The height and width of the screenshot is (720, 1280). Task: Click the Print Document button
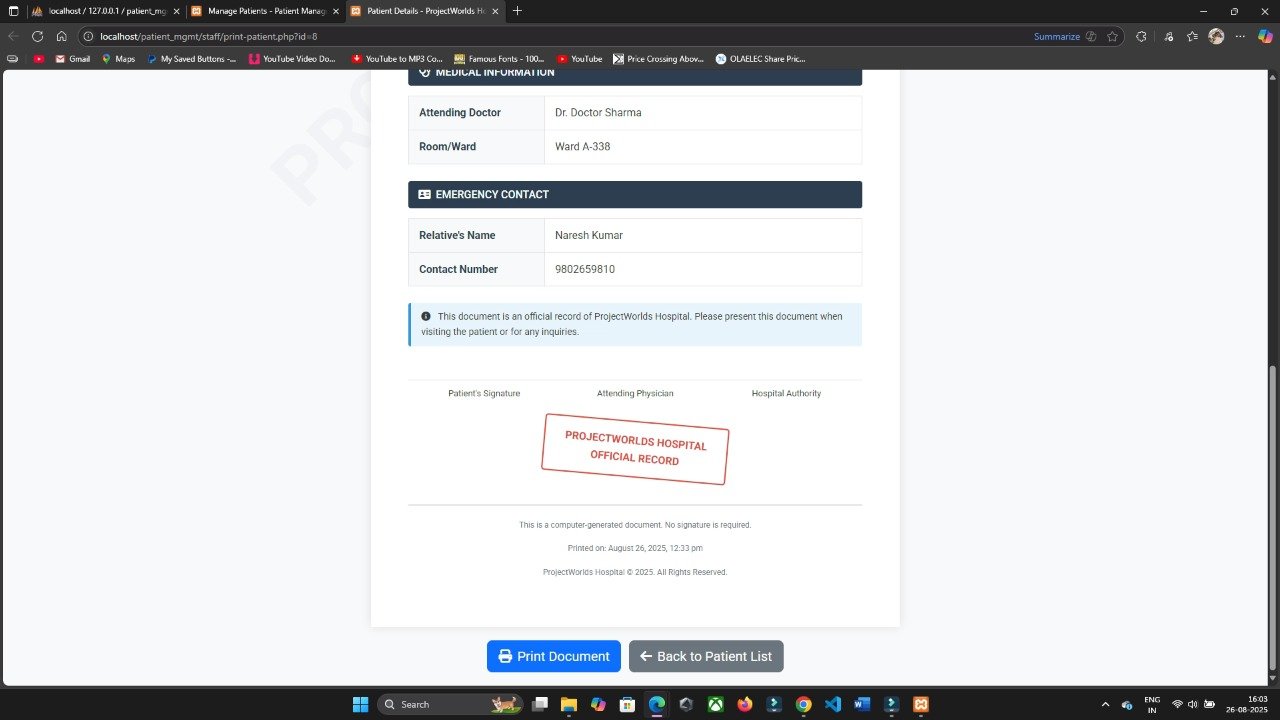click(x=553, y=656)
